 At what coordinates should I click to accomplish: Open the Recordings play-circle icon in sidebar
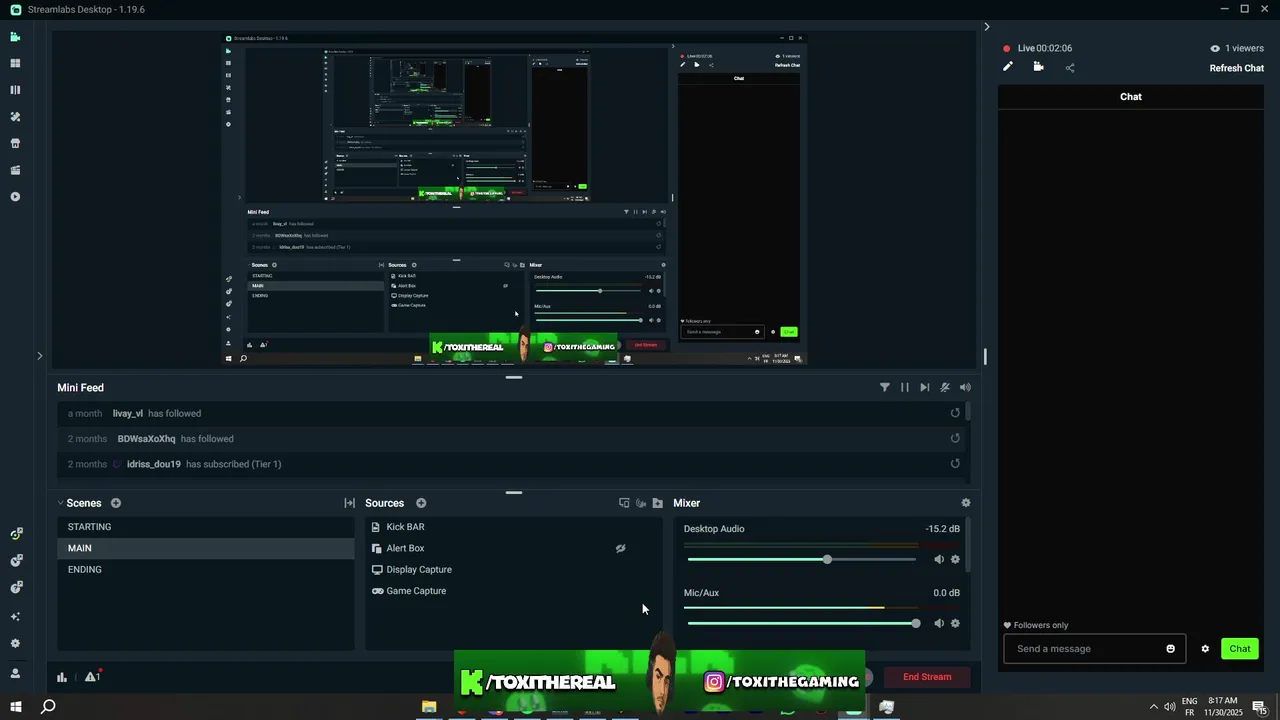point(15,197)
